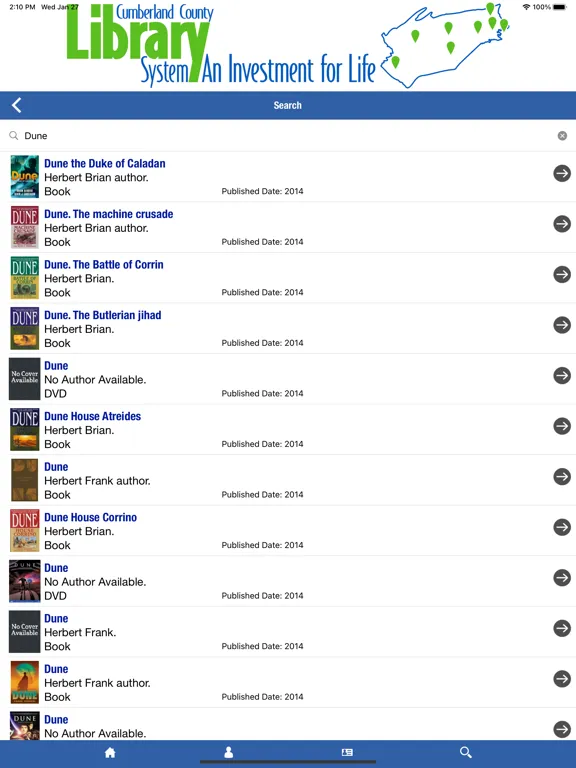Select title Dune House Corrino

click(x=91, y=517)
